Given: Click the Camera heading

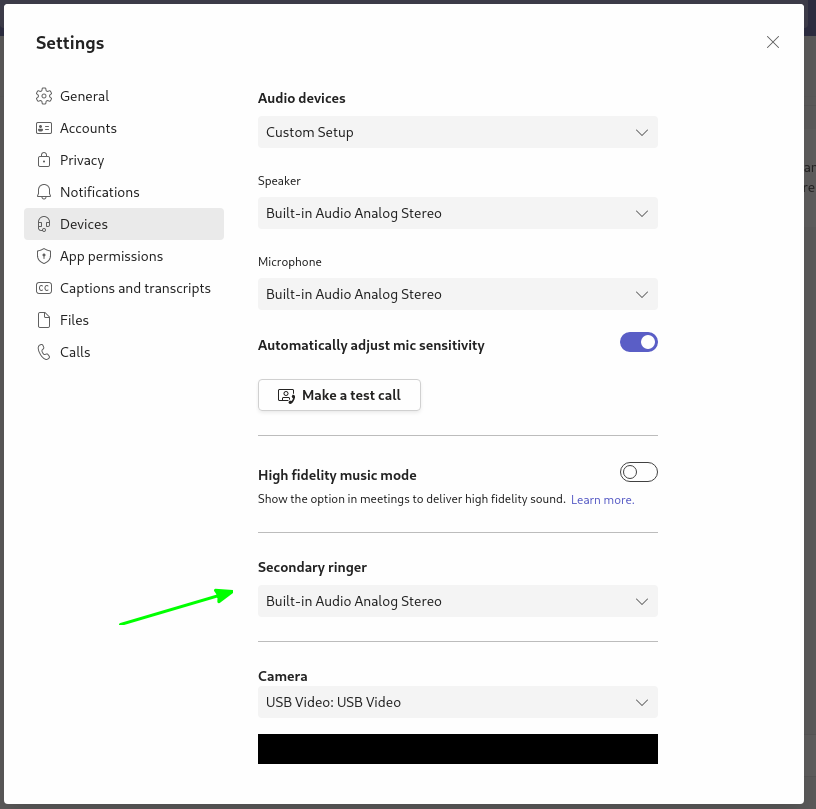Looking at the screenshot, I should point(283,676).
